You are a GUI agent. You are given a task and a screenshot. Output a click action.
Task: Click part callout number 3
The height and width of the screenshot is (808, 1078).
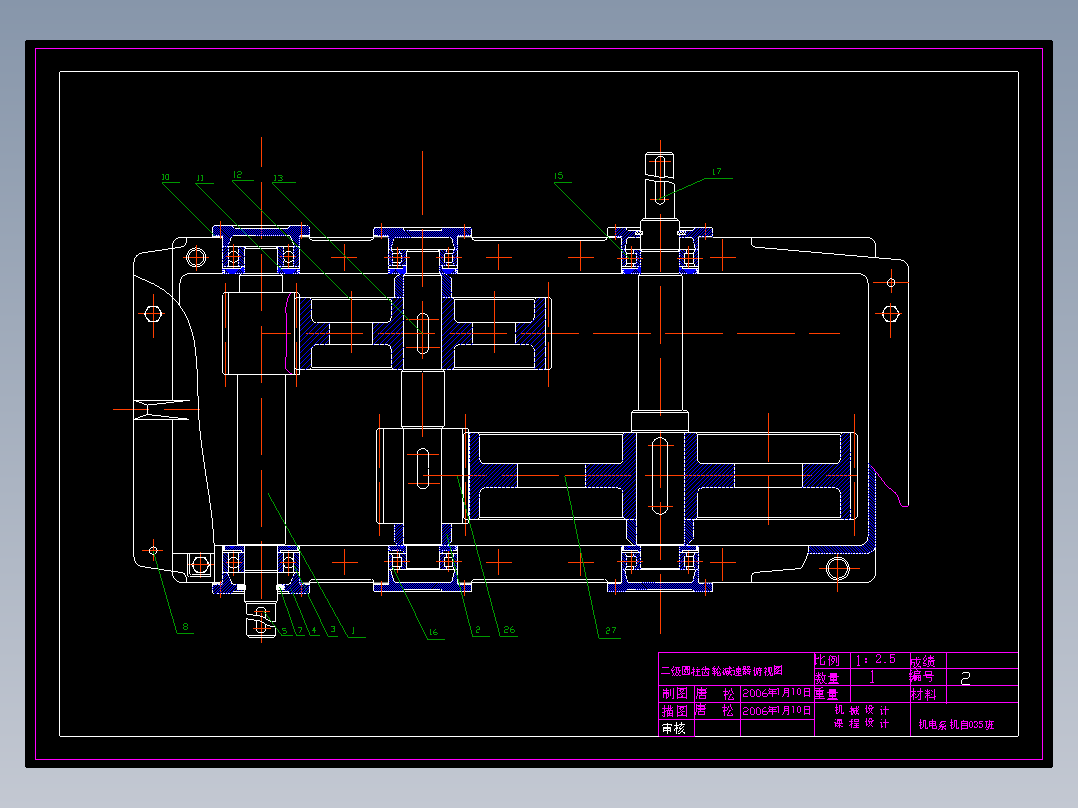pyautogui.click(x=333, y=630)
